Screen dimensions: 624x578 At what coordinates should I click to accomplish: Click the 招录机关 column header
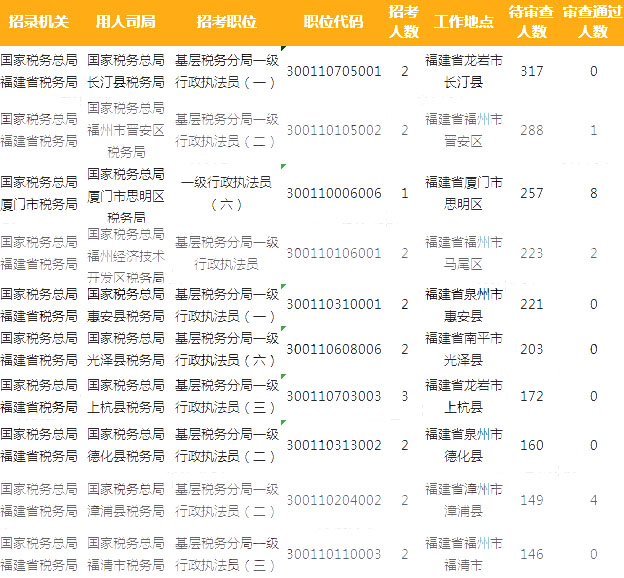39,22
